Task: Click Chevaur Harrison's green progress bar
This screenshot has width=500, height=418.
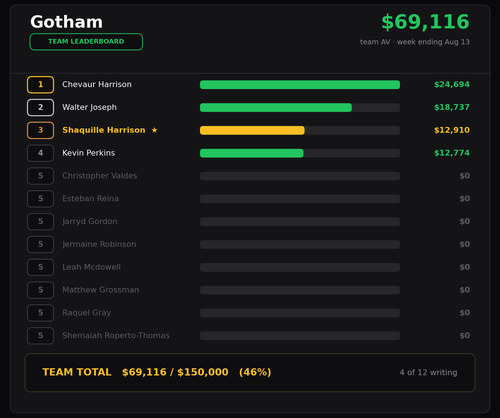Action: click(300, 85)
